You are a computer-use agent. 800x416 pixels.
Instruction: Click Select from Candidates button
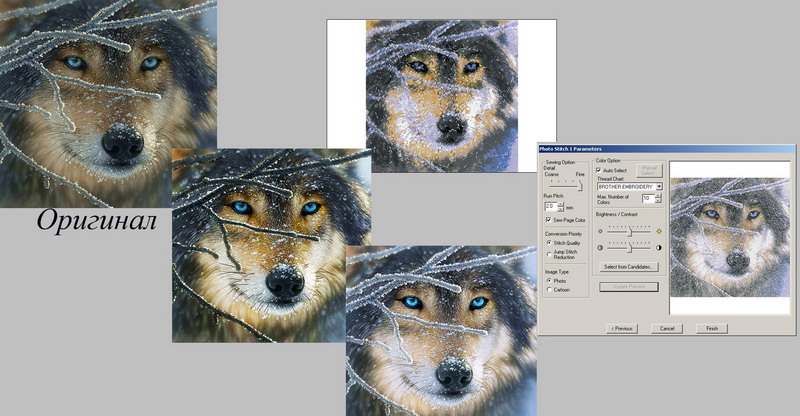628,268
